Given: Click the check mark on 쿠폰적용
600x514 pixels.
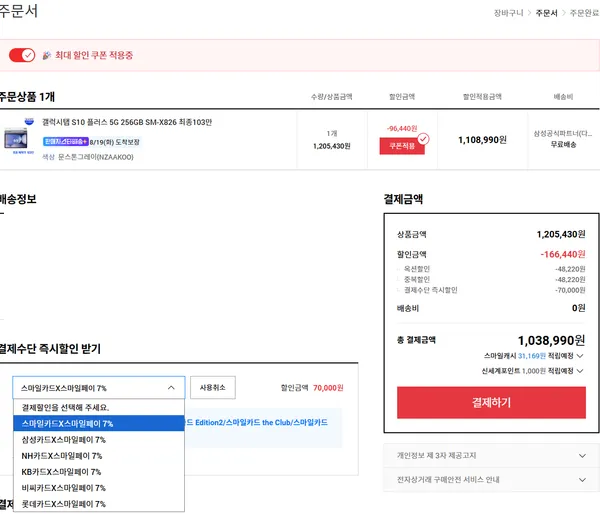Looking at the screenshot, I should tap(423, 139).
